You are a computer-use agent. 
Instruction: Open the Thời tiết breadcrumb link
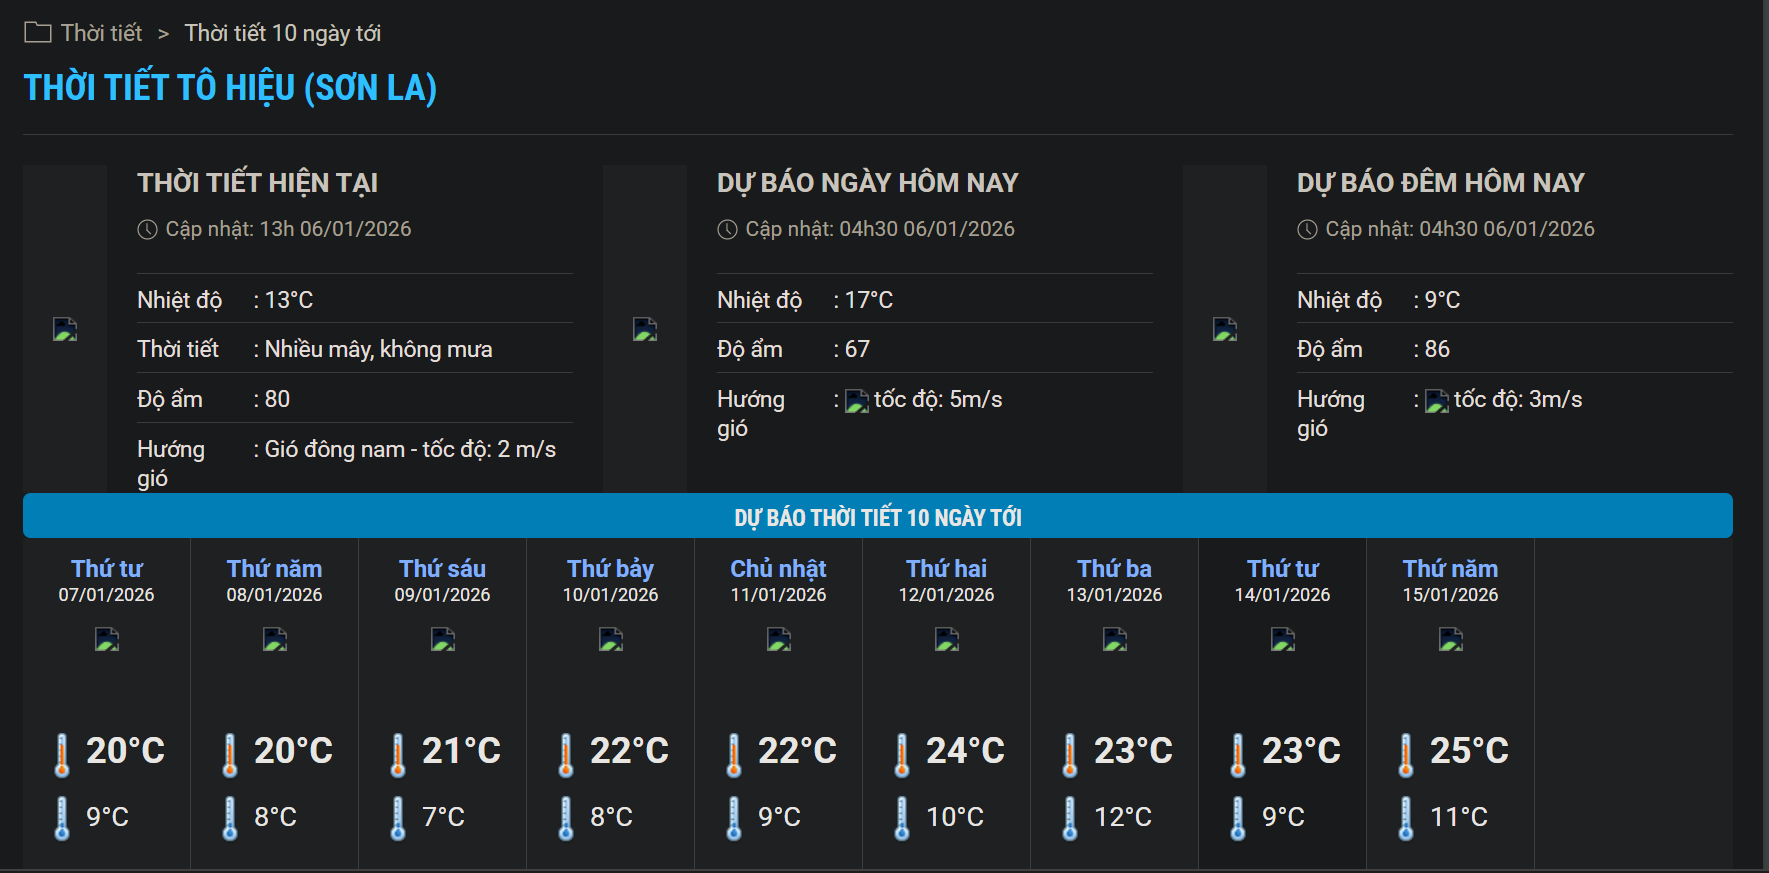click(x=101, y=33)
